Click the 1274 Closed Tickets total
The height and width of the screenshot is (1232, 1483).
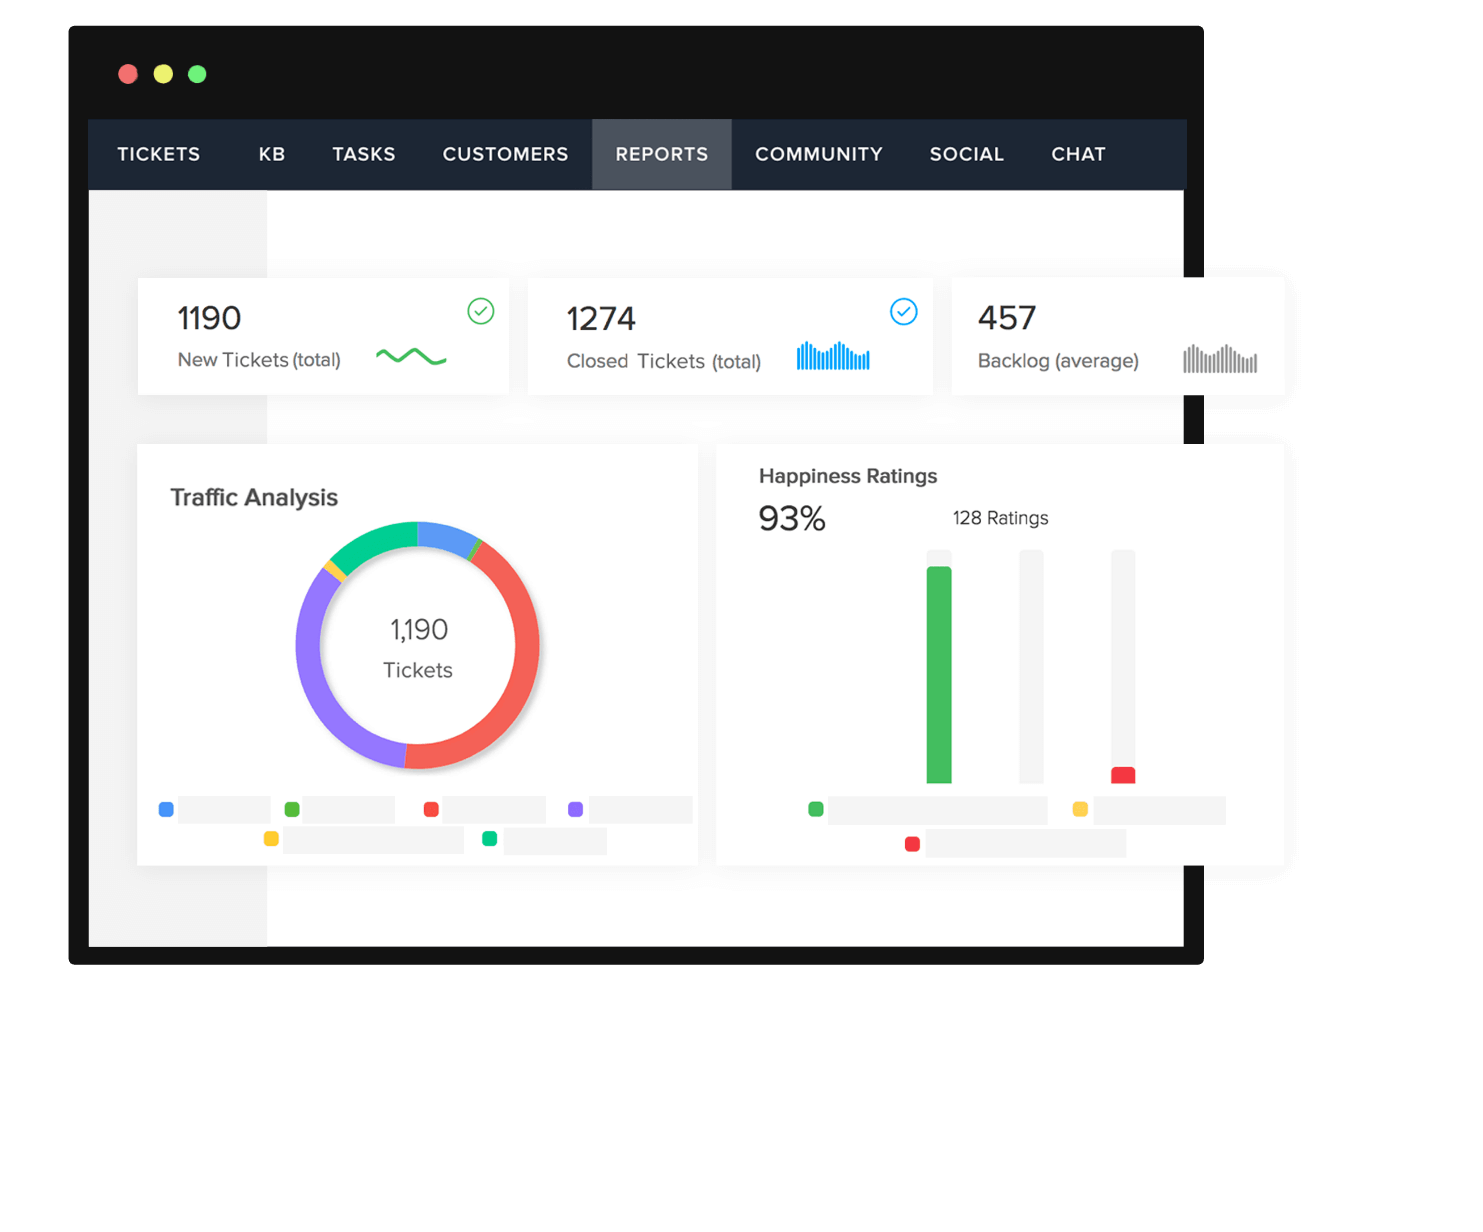tap(600, 318)
